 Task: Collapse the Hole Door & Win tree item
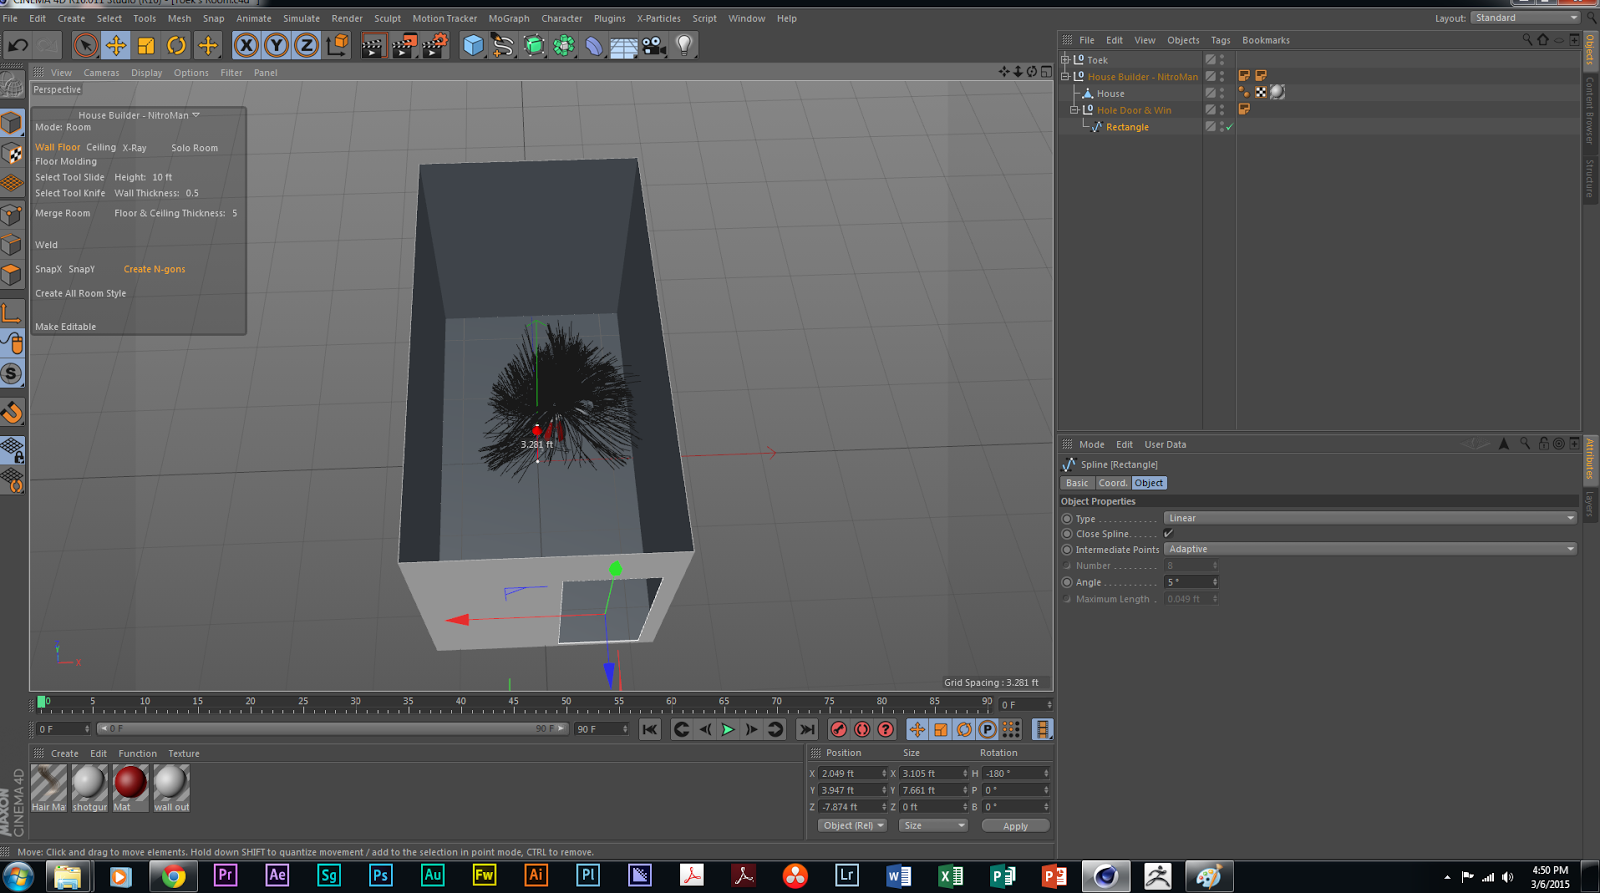pyautogui.click(x=1074, y=110)
